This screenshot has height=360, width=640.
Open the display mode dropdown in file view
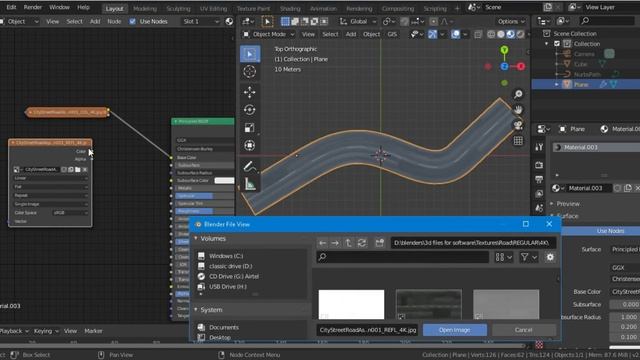pyautogui.click(x=503, y=257)
